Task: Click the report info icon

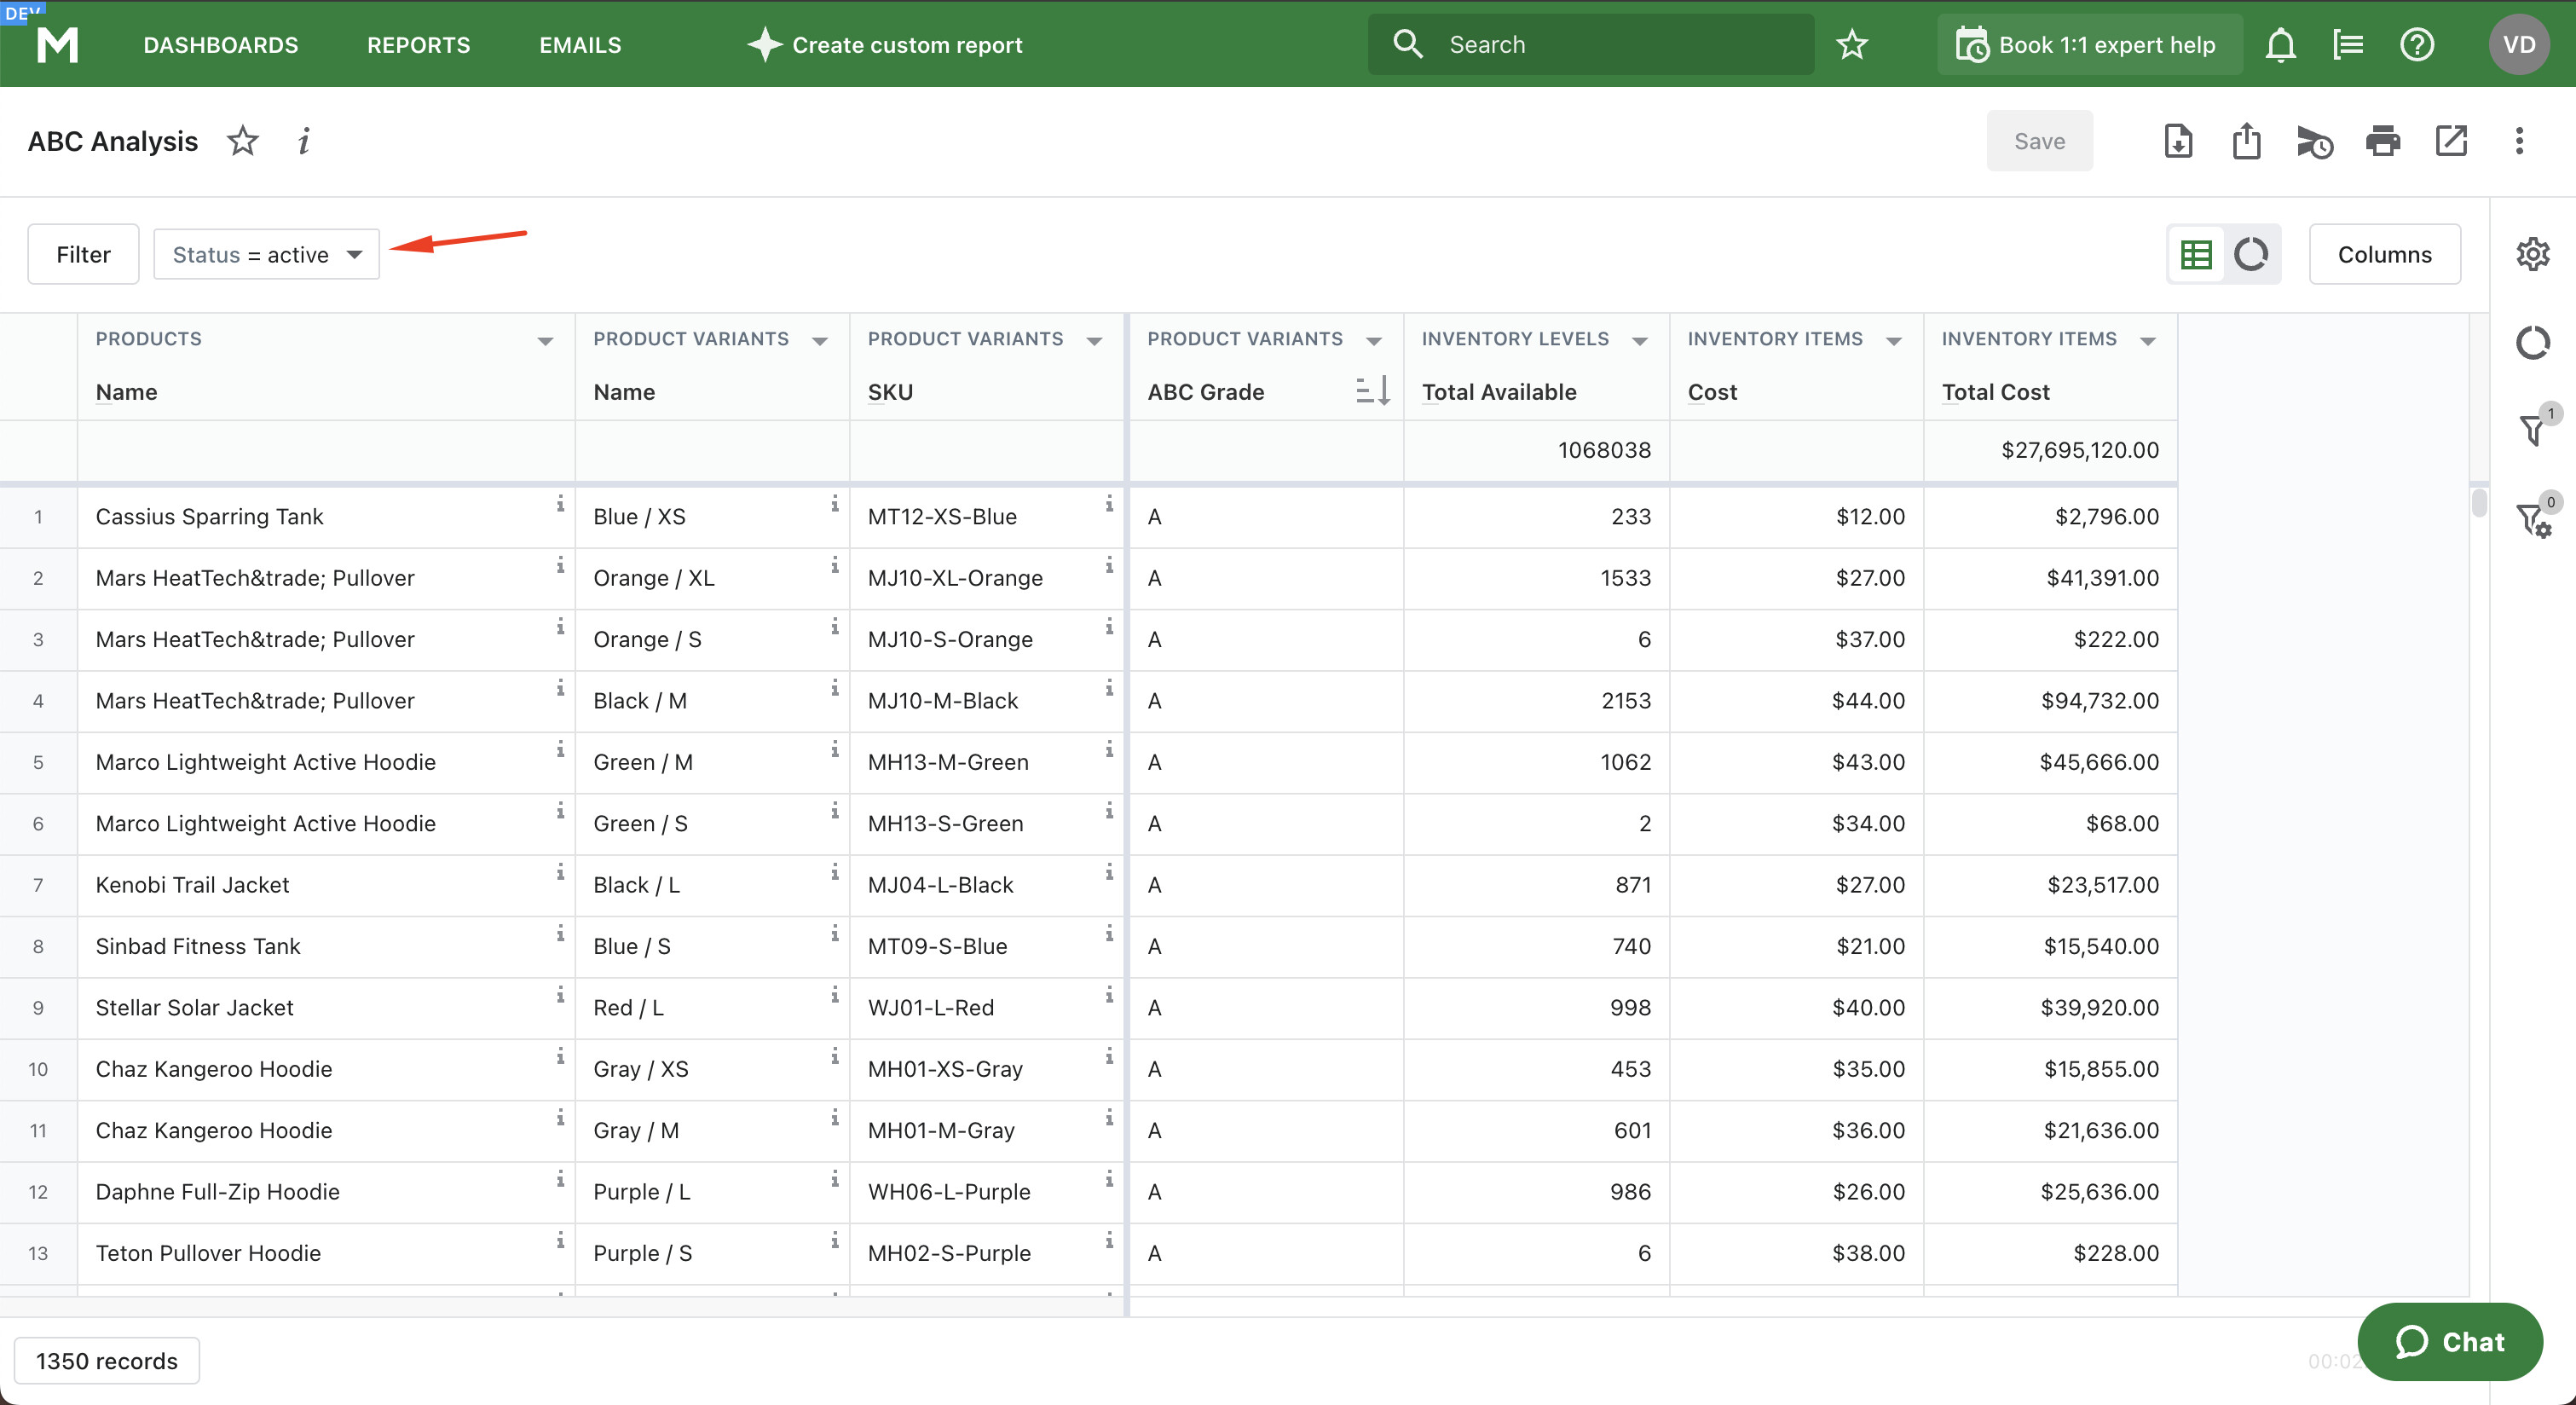Action: [x=304, y=141]
